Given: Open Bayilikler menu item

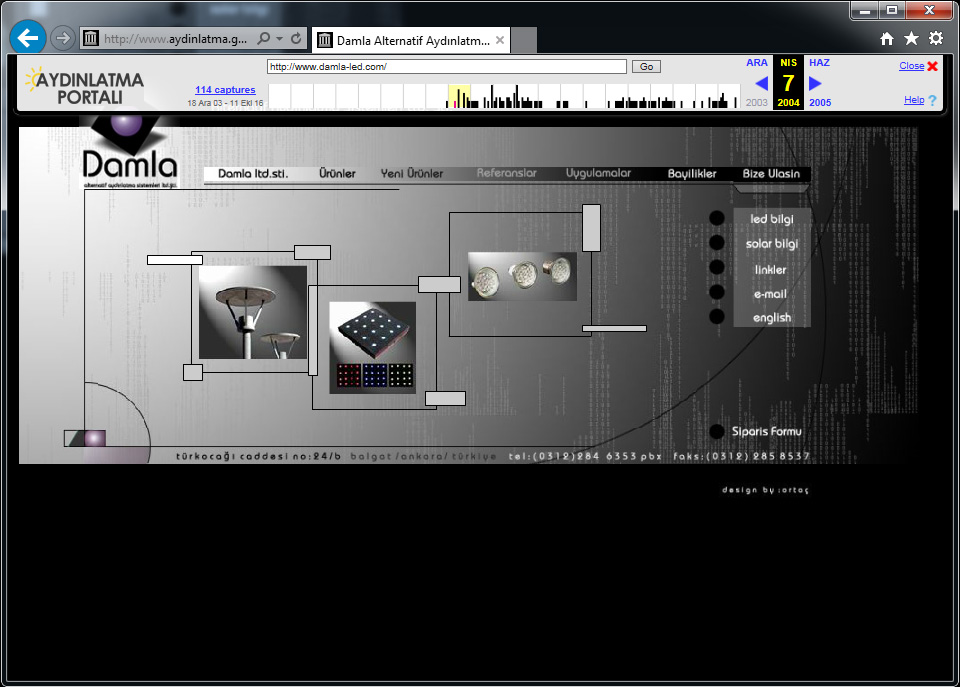Looking at the screenshot, I should 692,174.
